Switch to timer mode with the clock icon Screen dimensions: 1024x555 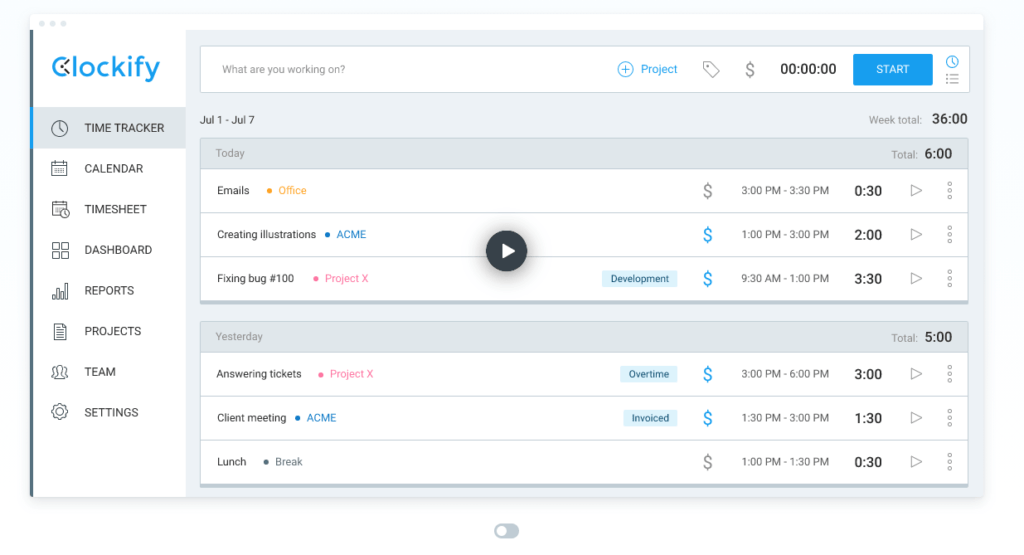pyautogui.click(x=952, y=62)
